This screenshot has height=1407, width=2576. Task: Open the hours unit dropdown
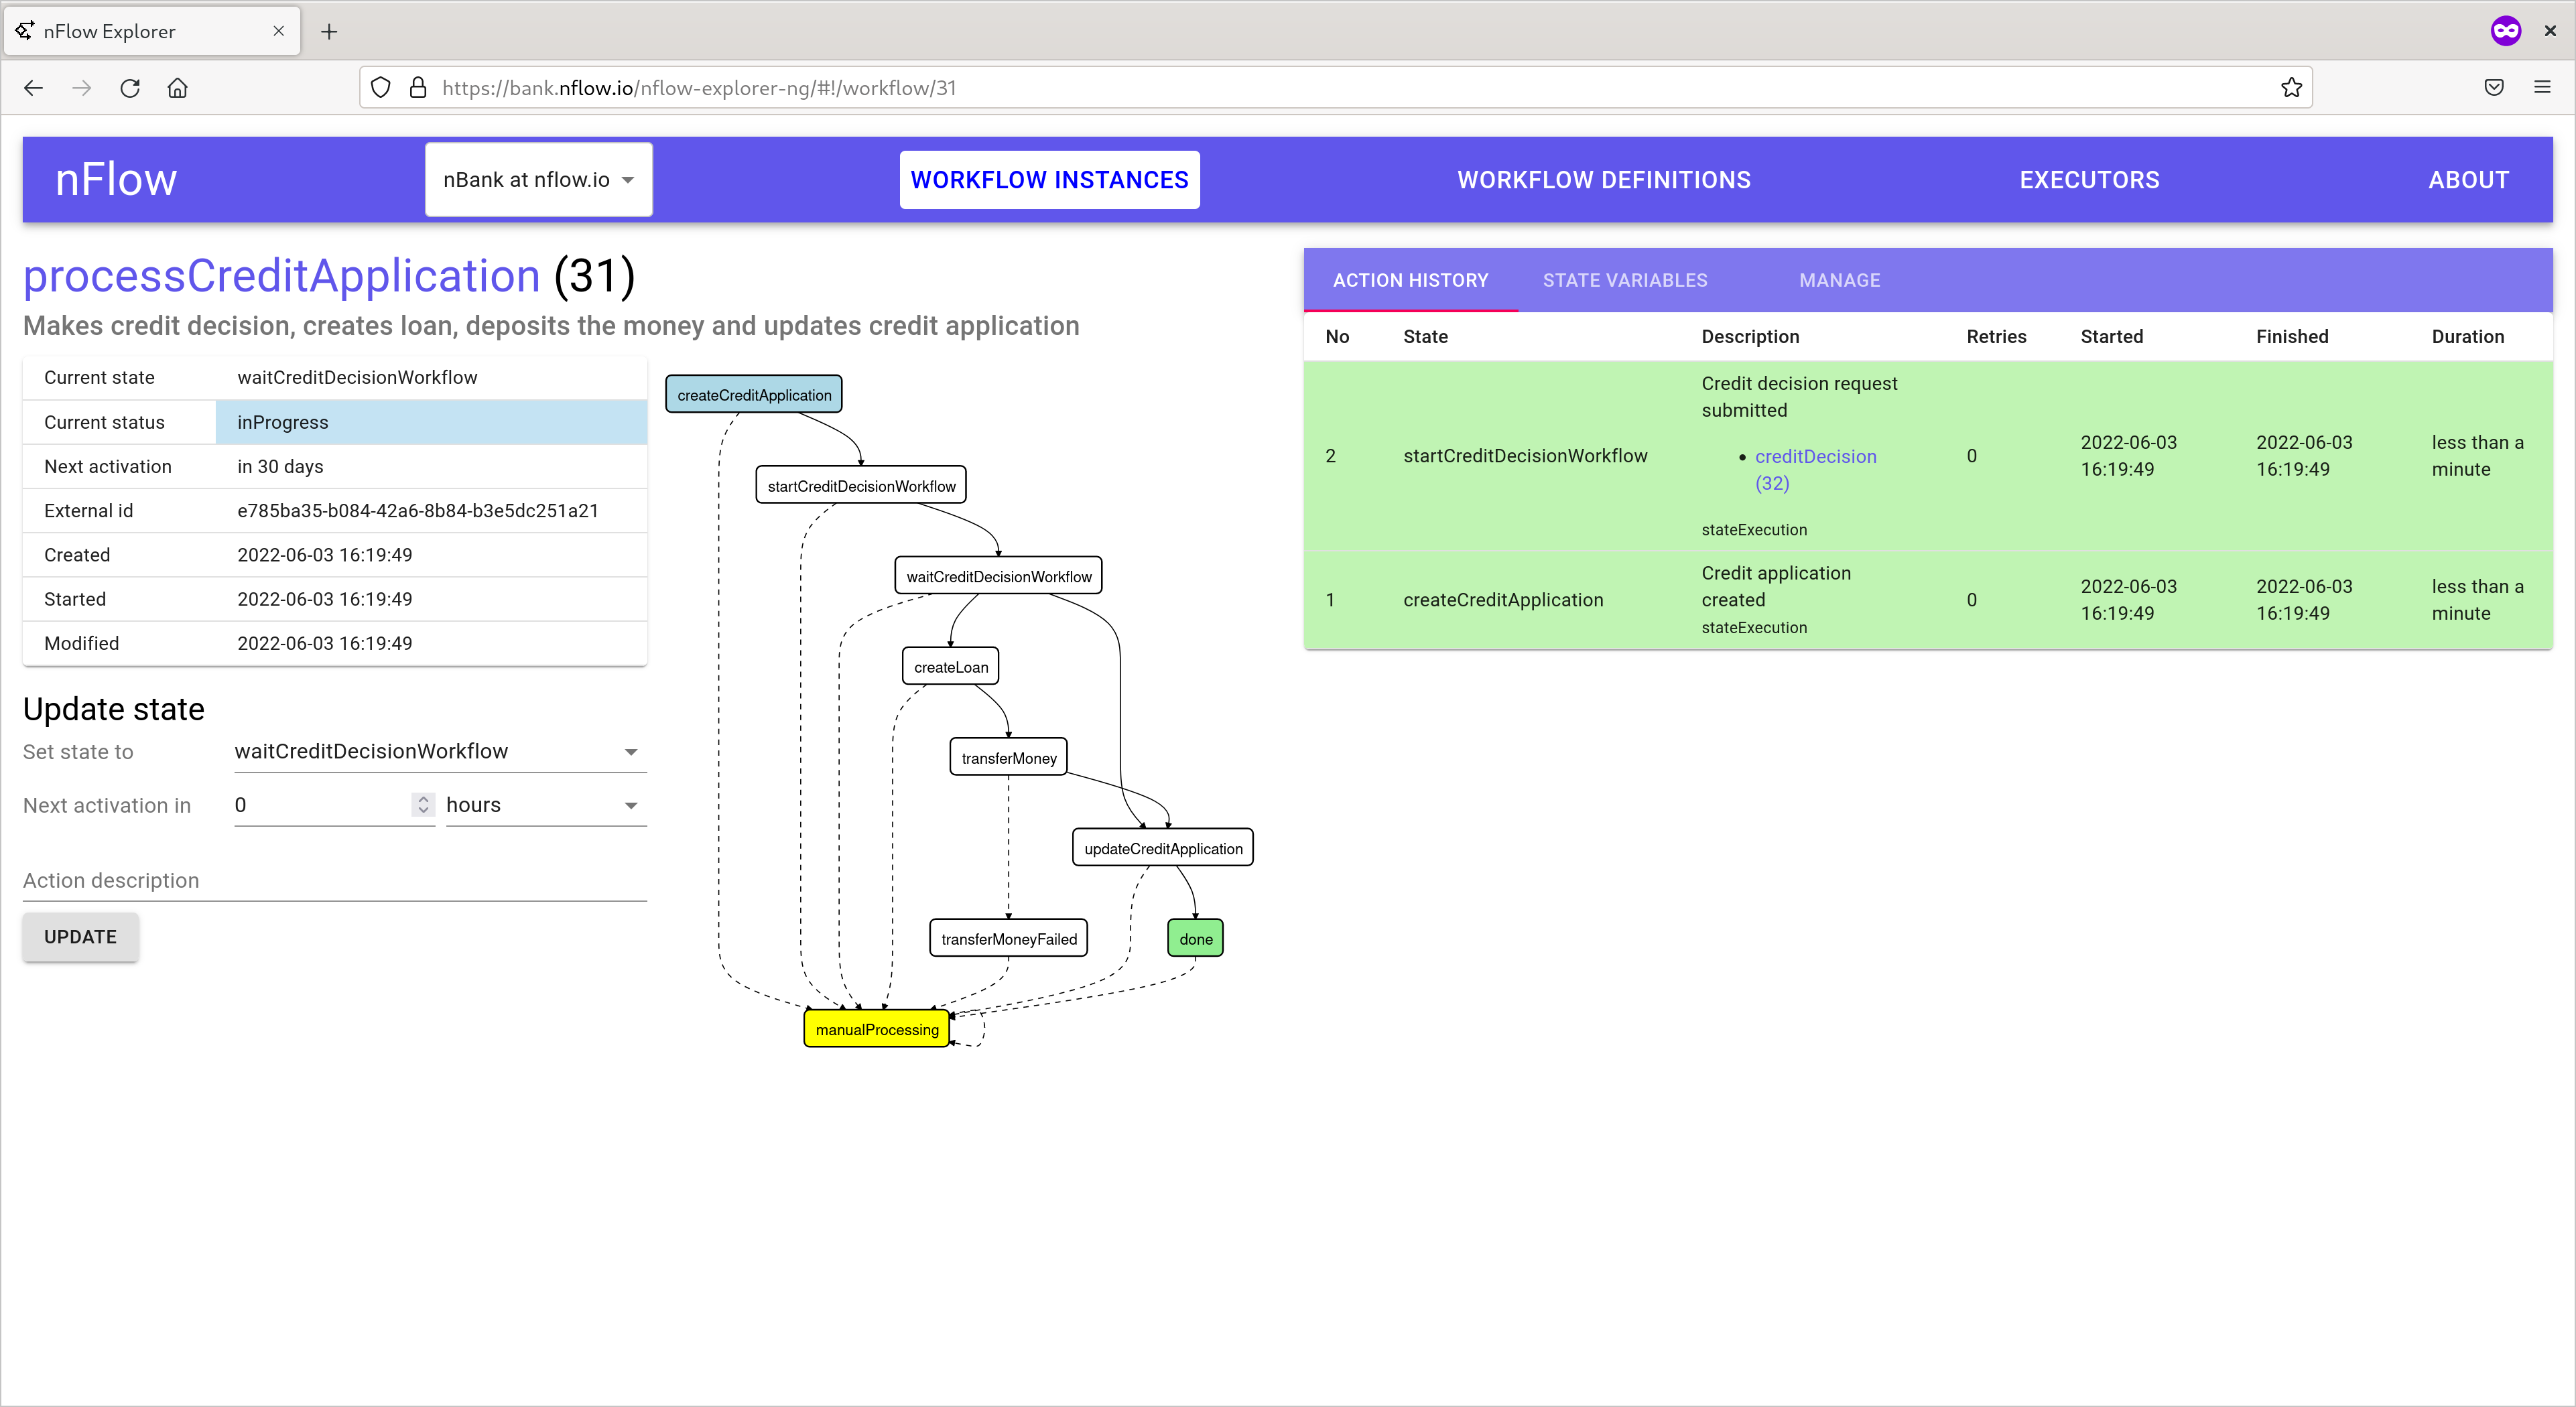544,805
